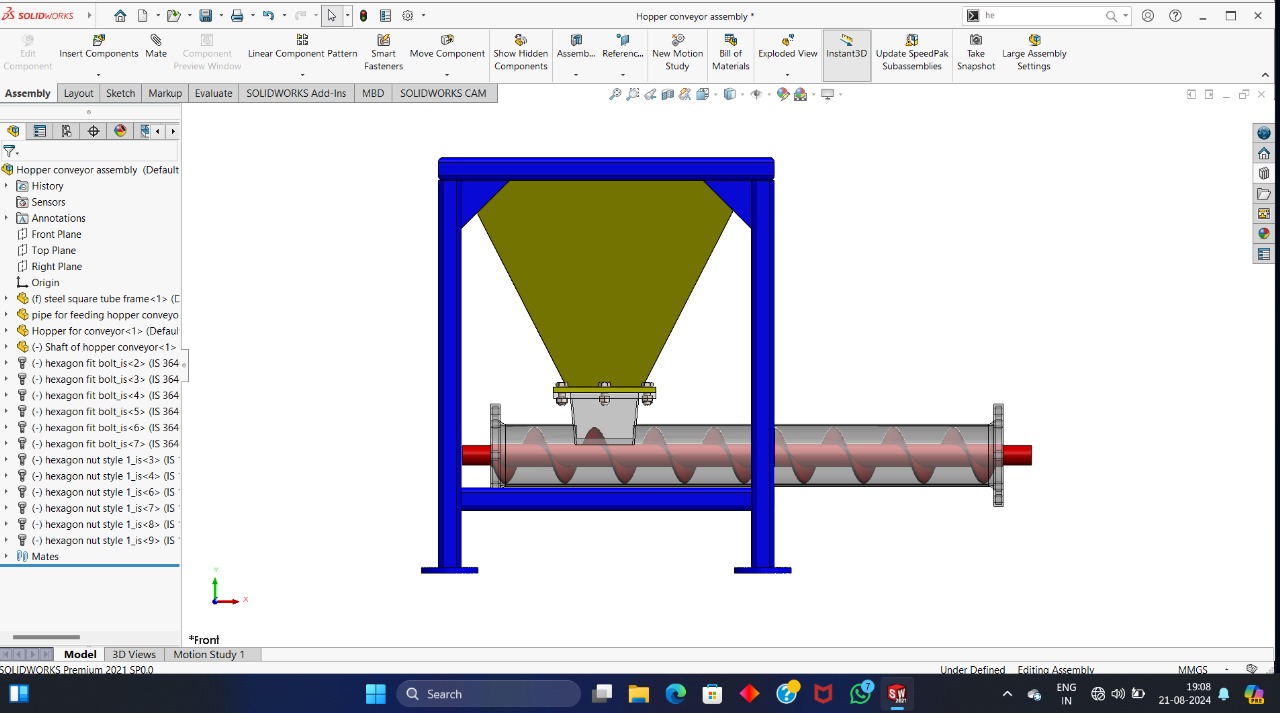Expand the History tree node
Screen dimensions: 1280x713
[x=6, y=186]
